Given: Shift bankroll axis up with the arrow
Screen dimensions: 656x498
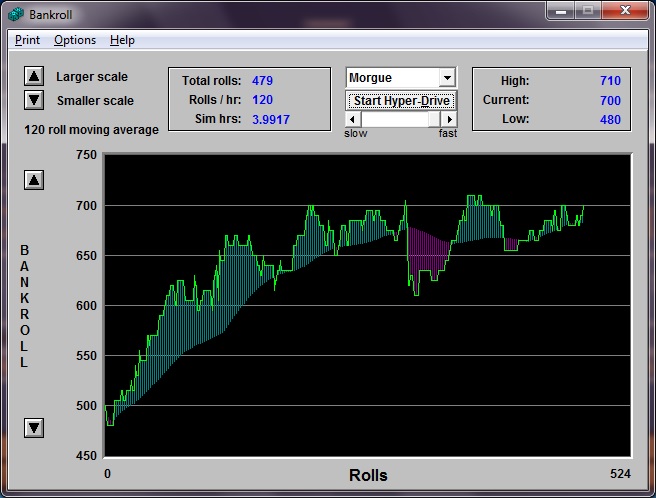Looking at the screenshot, I should (x=34, y=180).
